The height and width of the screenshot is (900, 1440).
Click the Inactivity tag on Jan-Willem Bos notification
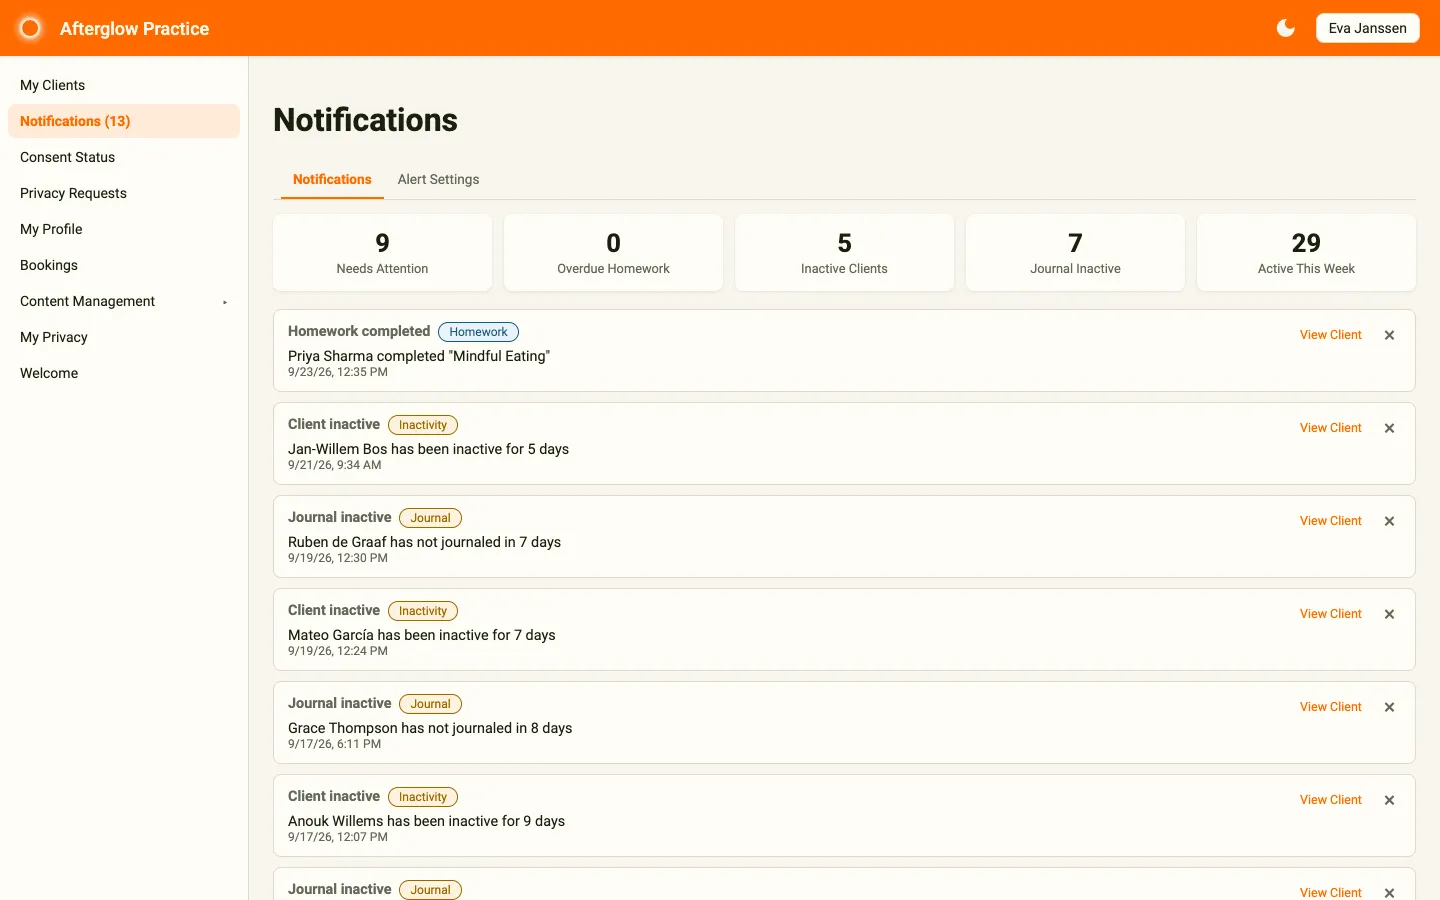coord(423,425)
